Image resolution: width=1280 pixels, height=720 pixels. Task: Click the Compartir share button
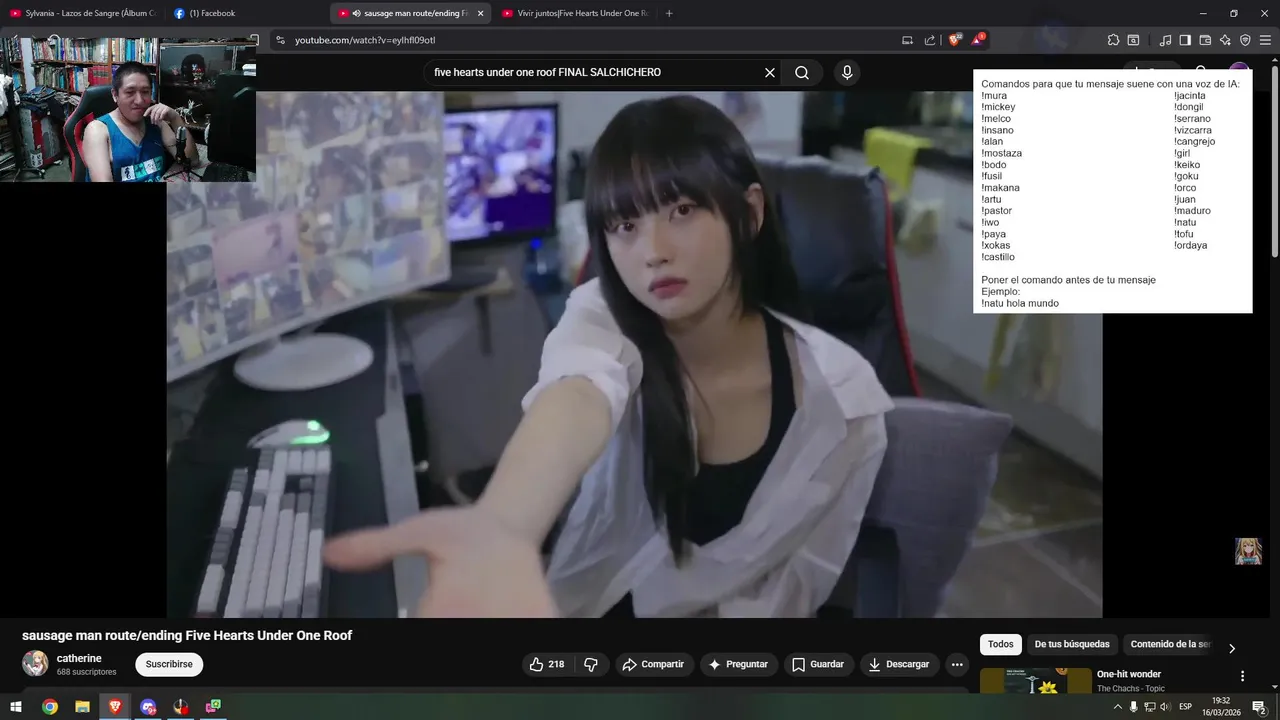point(653,664)
